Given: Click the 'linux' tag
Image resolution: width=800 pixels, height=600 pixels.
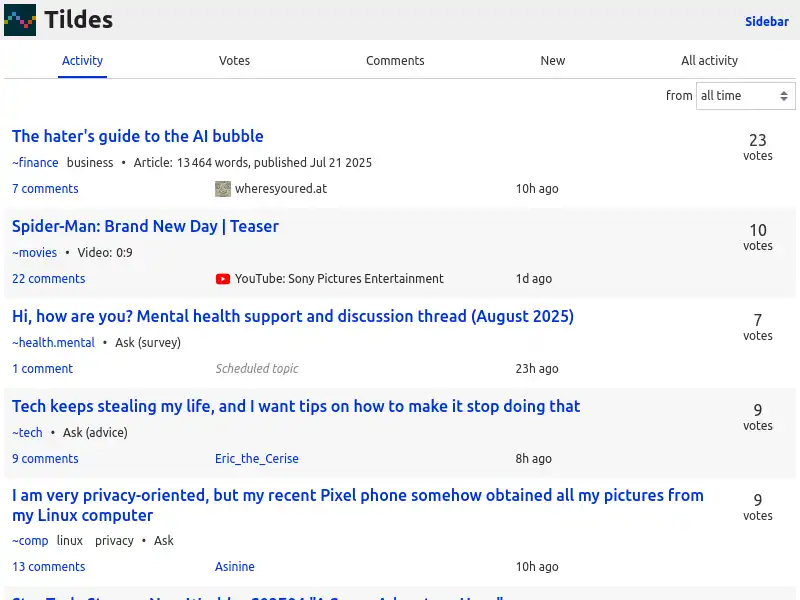Looking at the screenshot, I should tap(70, 541).
